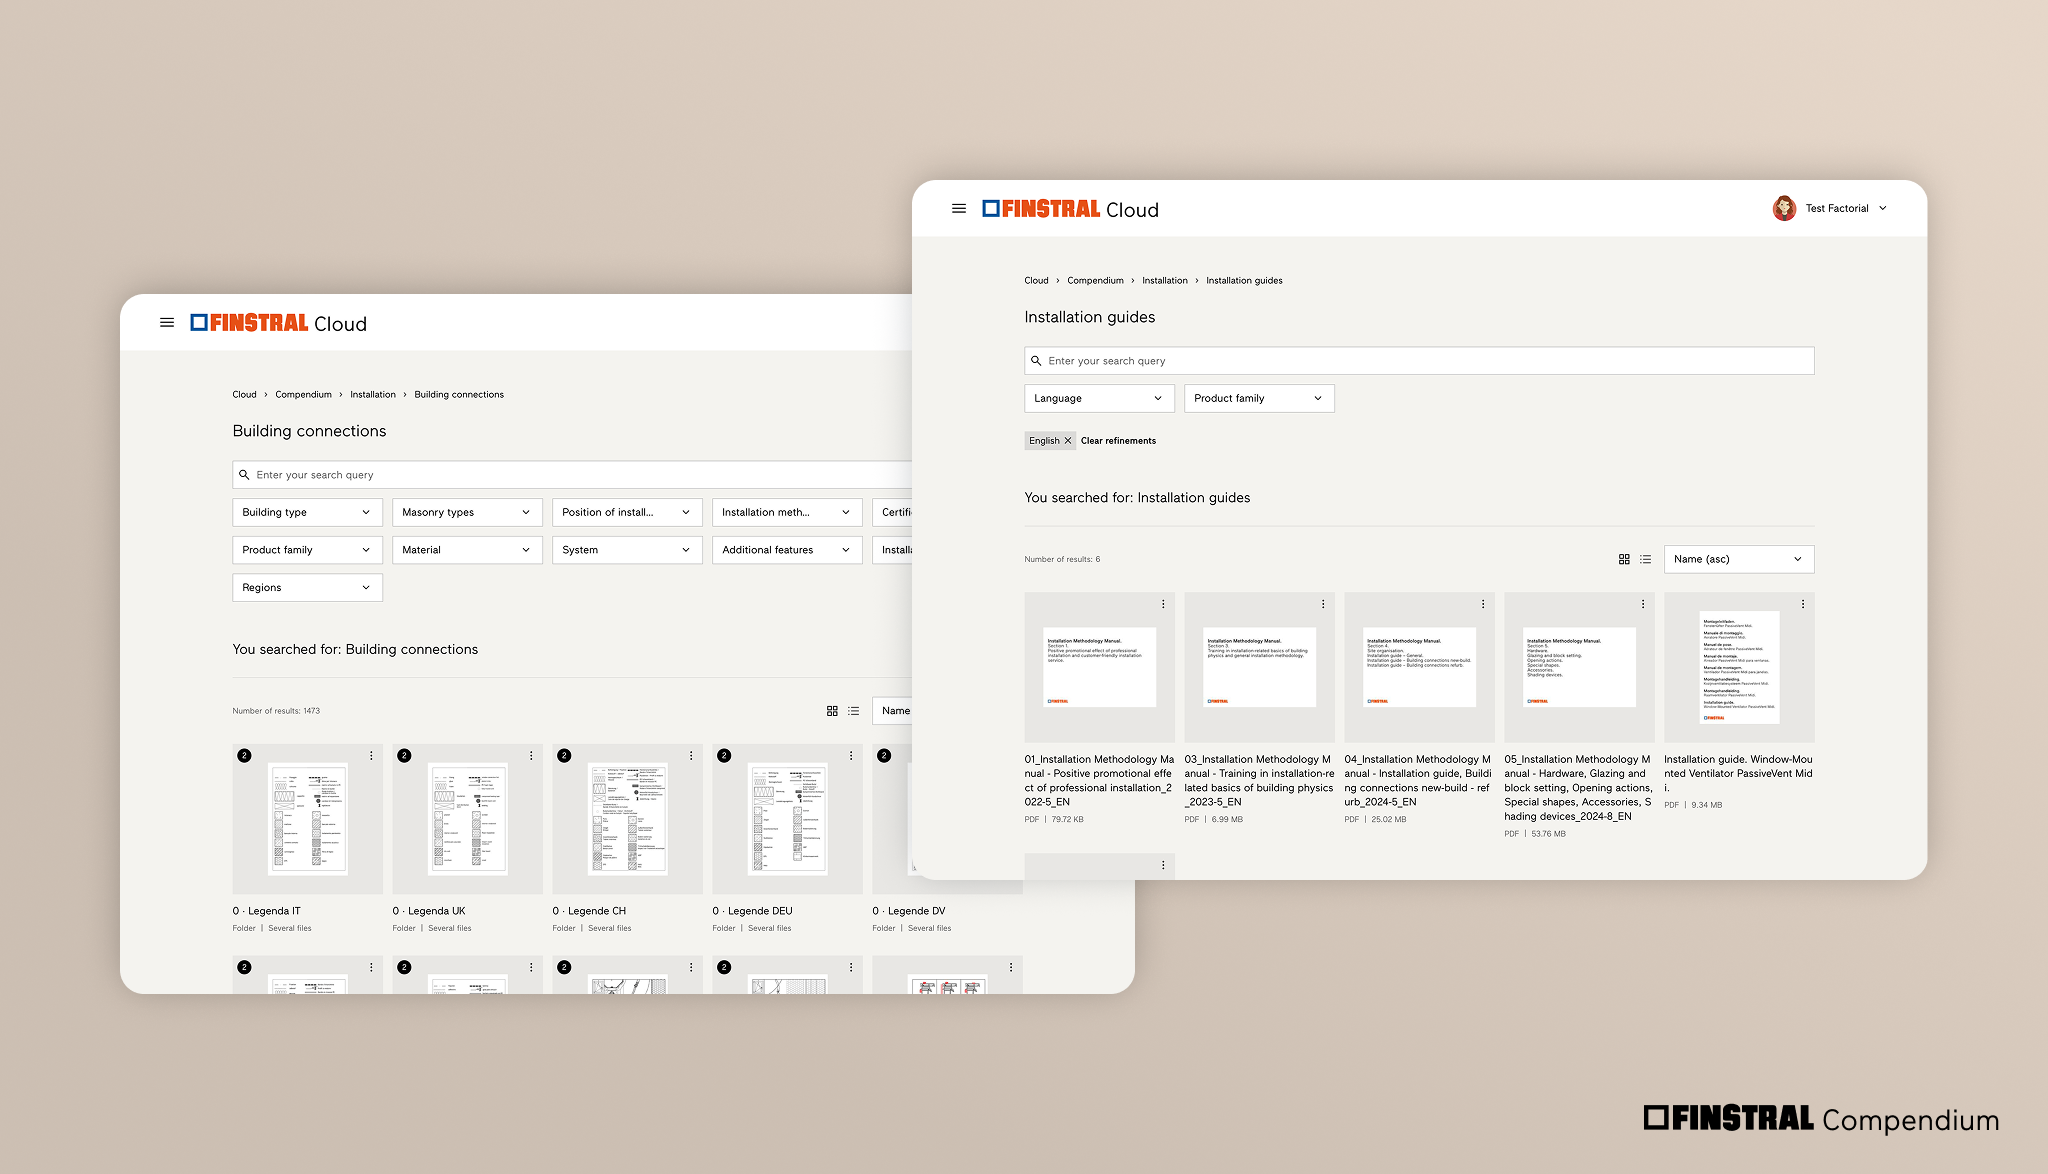The height and width of the screenshot is (1174, 2048).
Task: Open 04_Installation Methodology Manual thumbnail
Action: pyautogui.click(x=1419, y=668)
